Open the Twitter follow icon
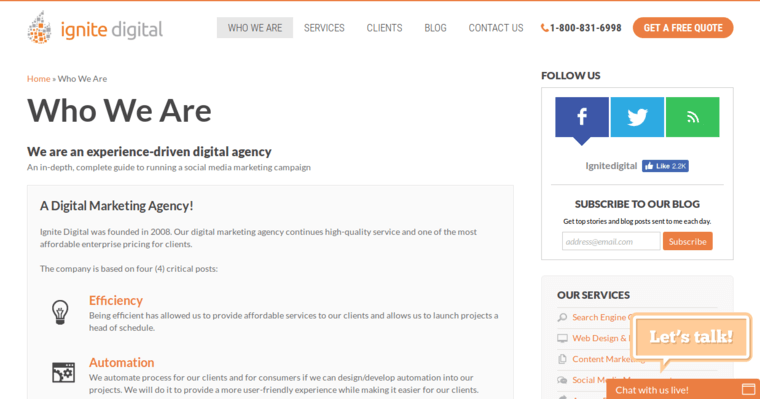 coord(637,117)
